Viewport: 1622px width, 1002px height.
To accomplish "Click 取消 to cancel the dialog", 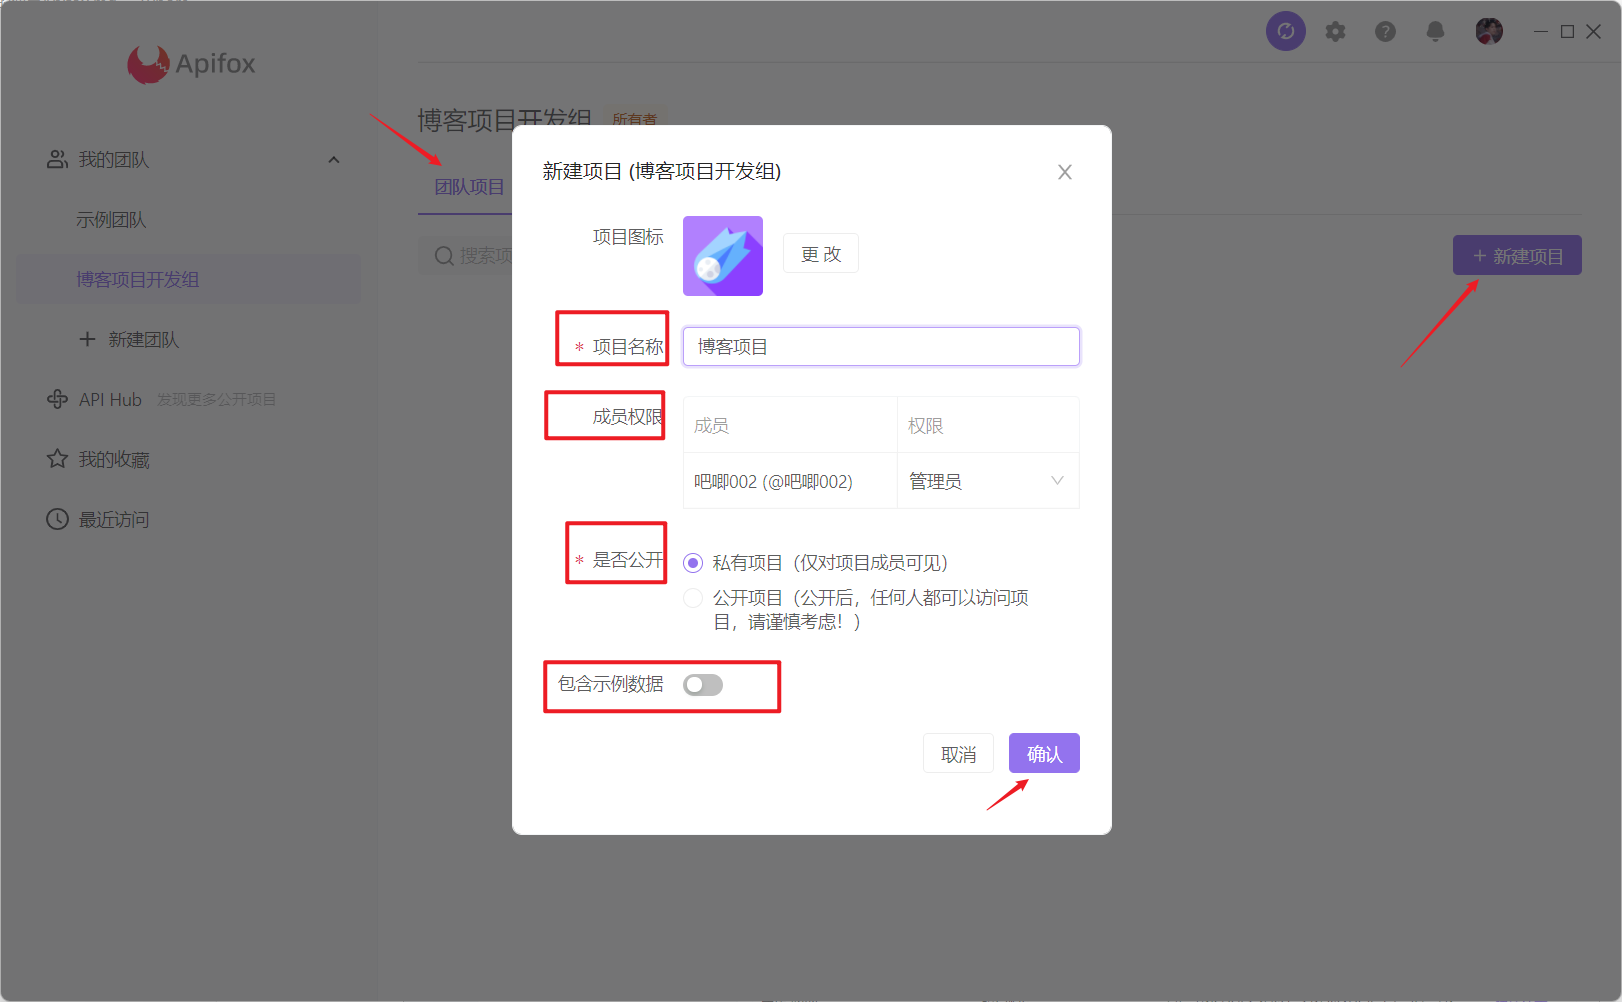I will [x=958, y=753].
